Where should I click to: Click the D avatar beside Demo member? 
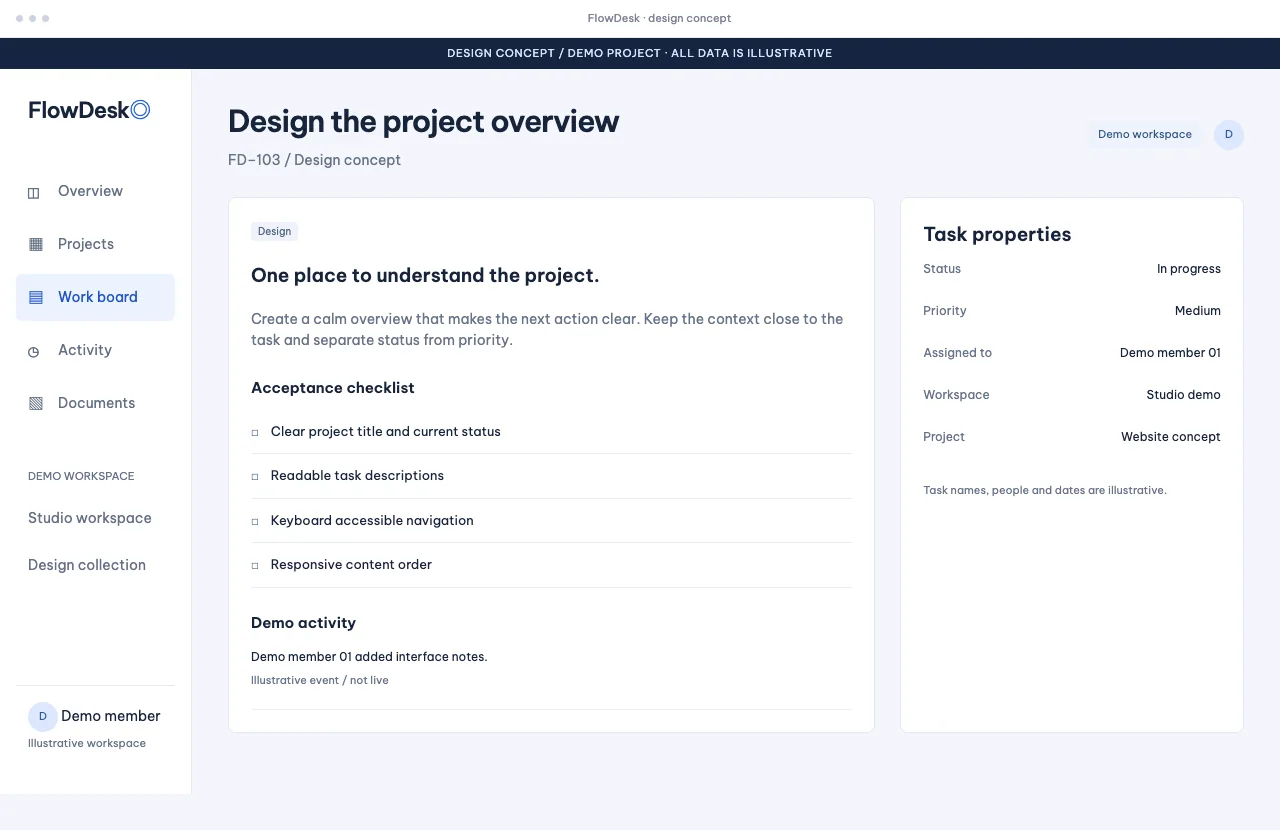click(43, 716)
